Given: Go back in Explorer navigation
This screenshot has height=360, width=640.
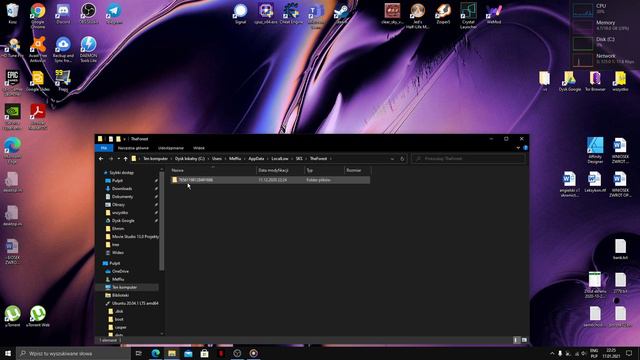Looking at the screenshot, I should click(x=101, y=158).
